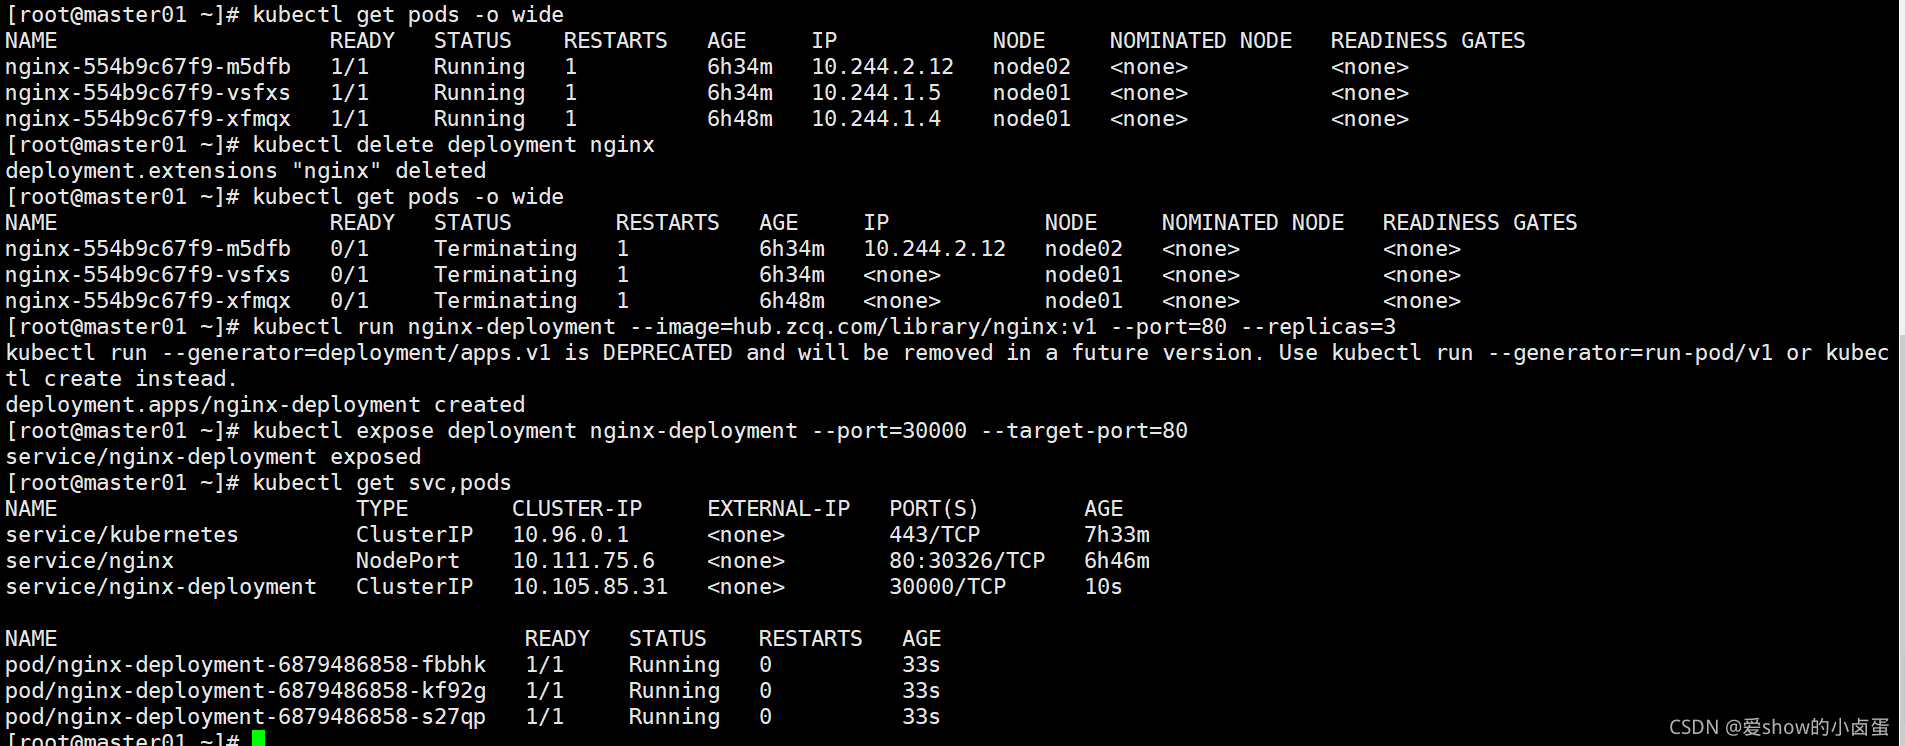Click NOMINATED NODE header in first table

1200,41
